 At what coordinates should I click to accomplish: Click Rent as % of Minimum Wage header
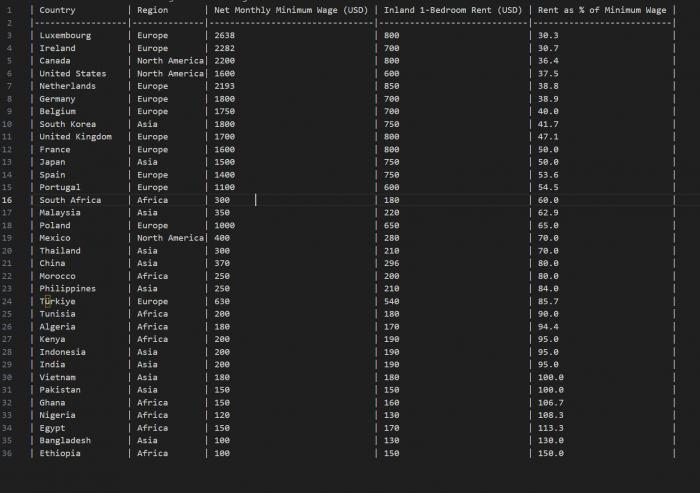tap(602, 10)
